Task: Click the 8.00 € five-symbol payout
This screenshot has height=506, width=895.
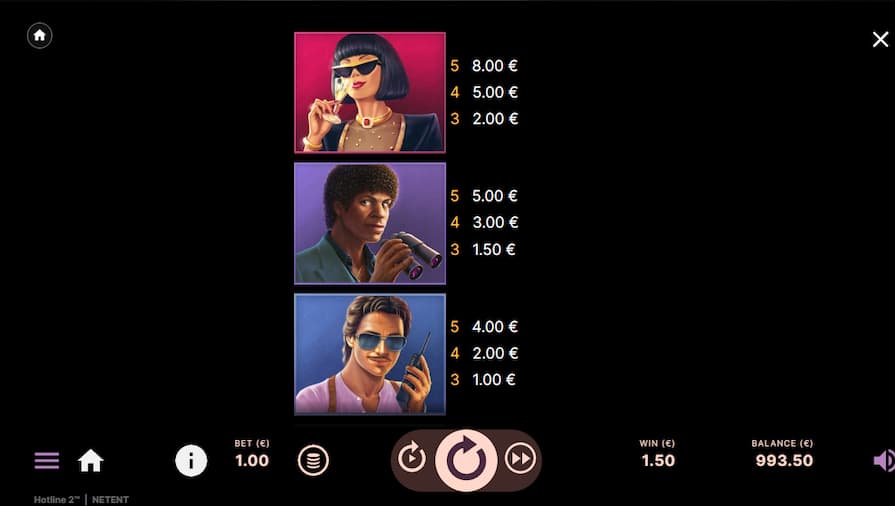Action: tap(494, 66)
